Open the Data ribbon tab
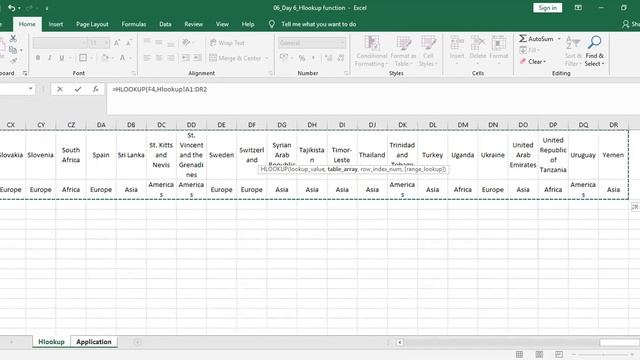The image size is (640, 360). 165,24
